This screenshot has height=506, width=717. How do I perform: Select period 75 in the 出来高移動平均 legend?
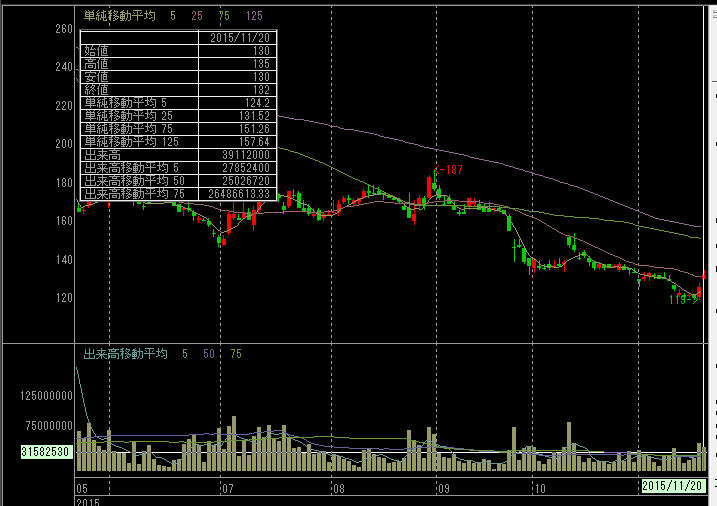(x=236, y=354)
